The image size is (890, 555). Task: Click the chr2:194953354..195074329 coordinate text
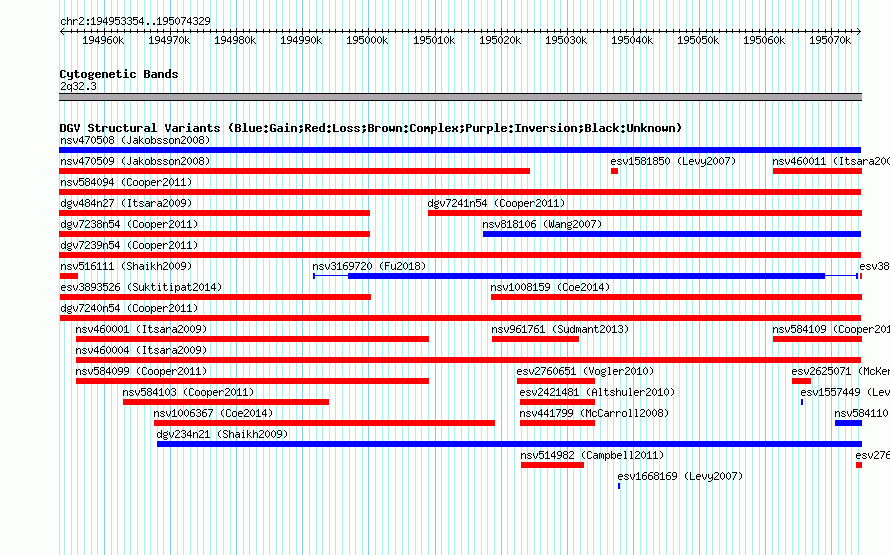[x=135, y=21]
